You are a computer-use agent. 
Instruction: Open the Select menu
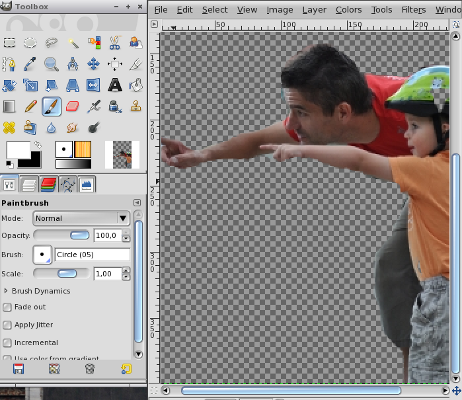[215, 10]
